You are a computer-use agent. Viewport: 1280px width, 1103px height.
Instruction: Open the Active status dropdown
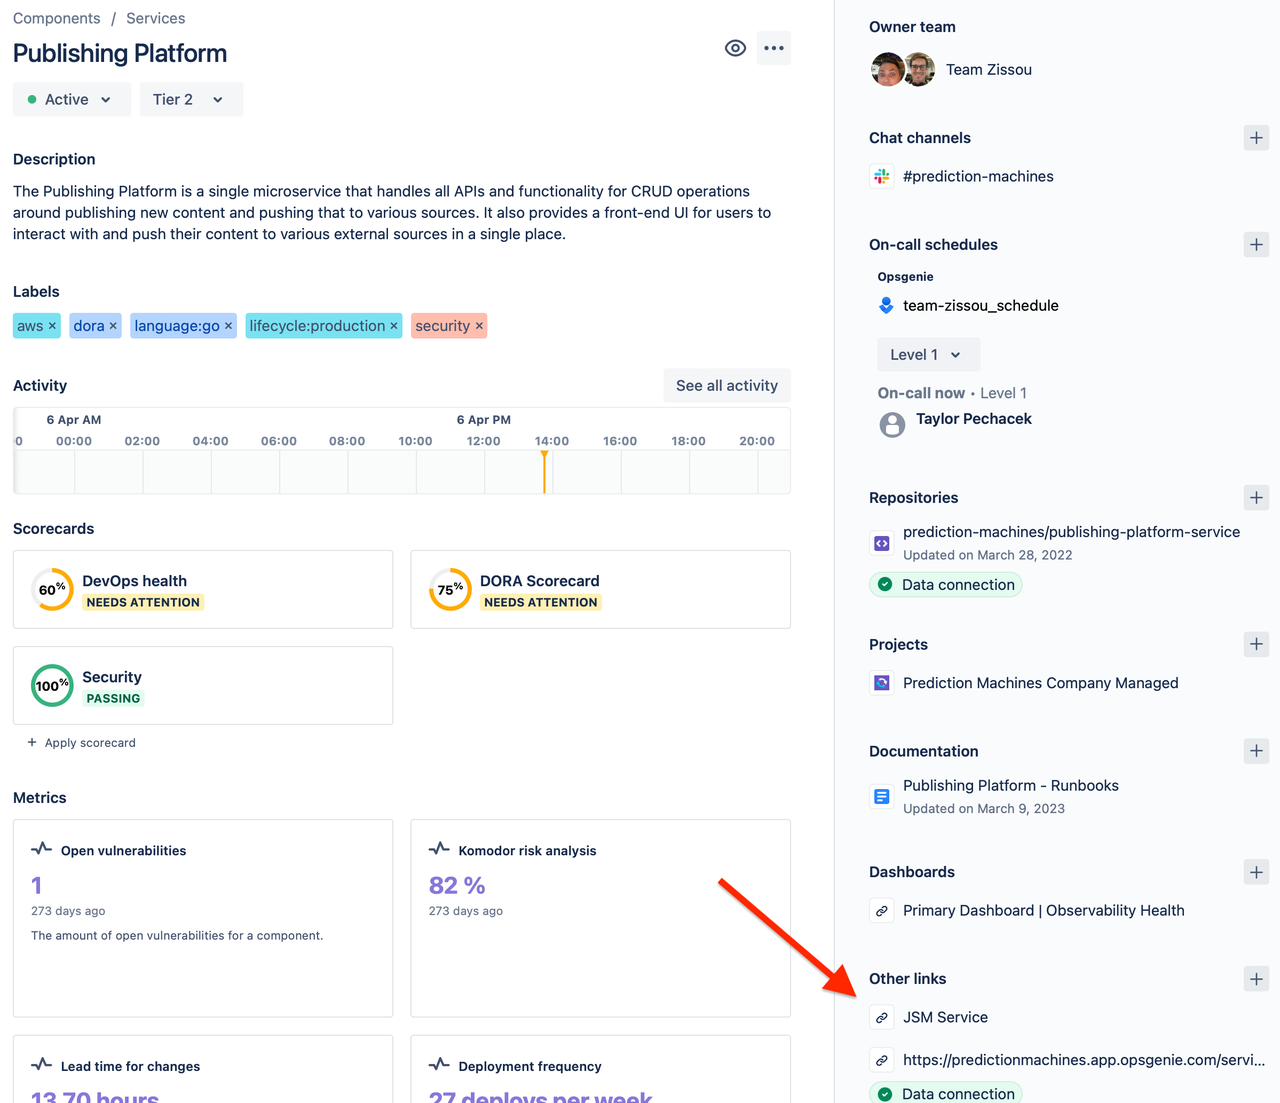click(72, 100)
